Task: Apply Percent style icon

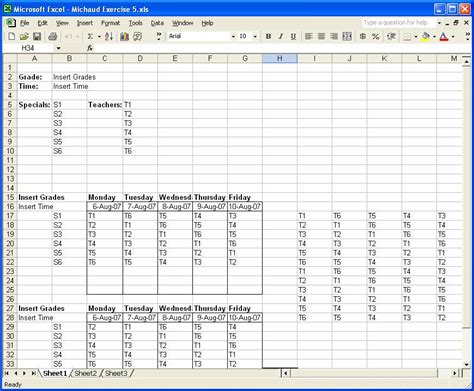Action: click(376, 36)
